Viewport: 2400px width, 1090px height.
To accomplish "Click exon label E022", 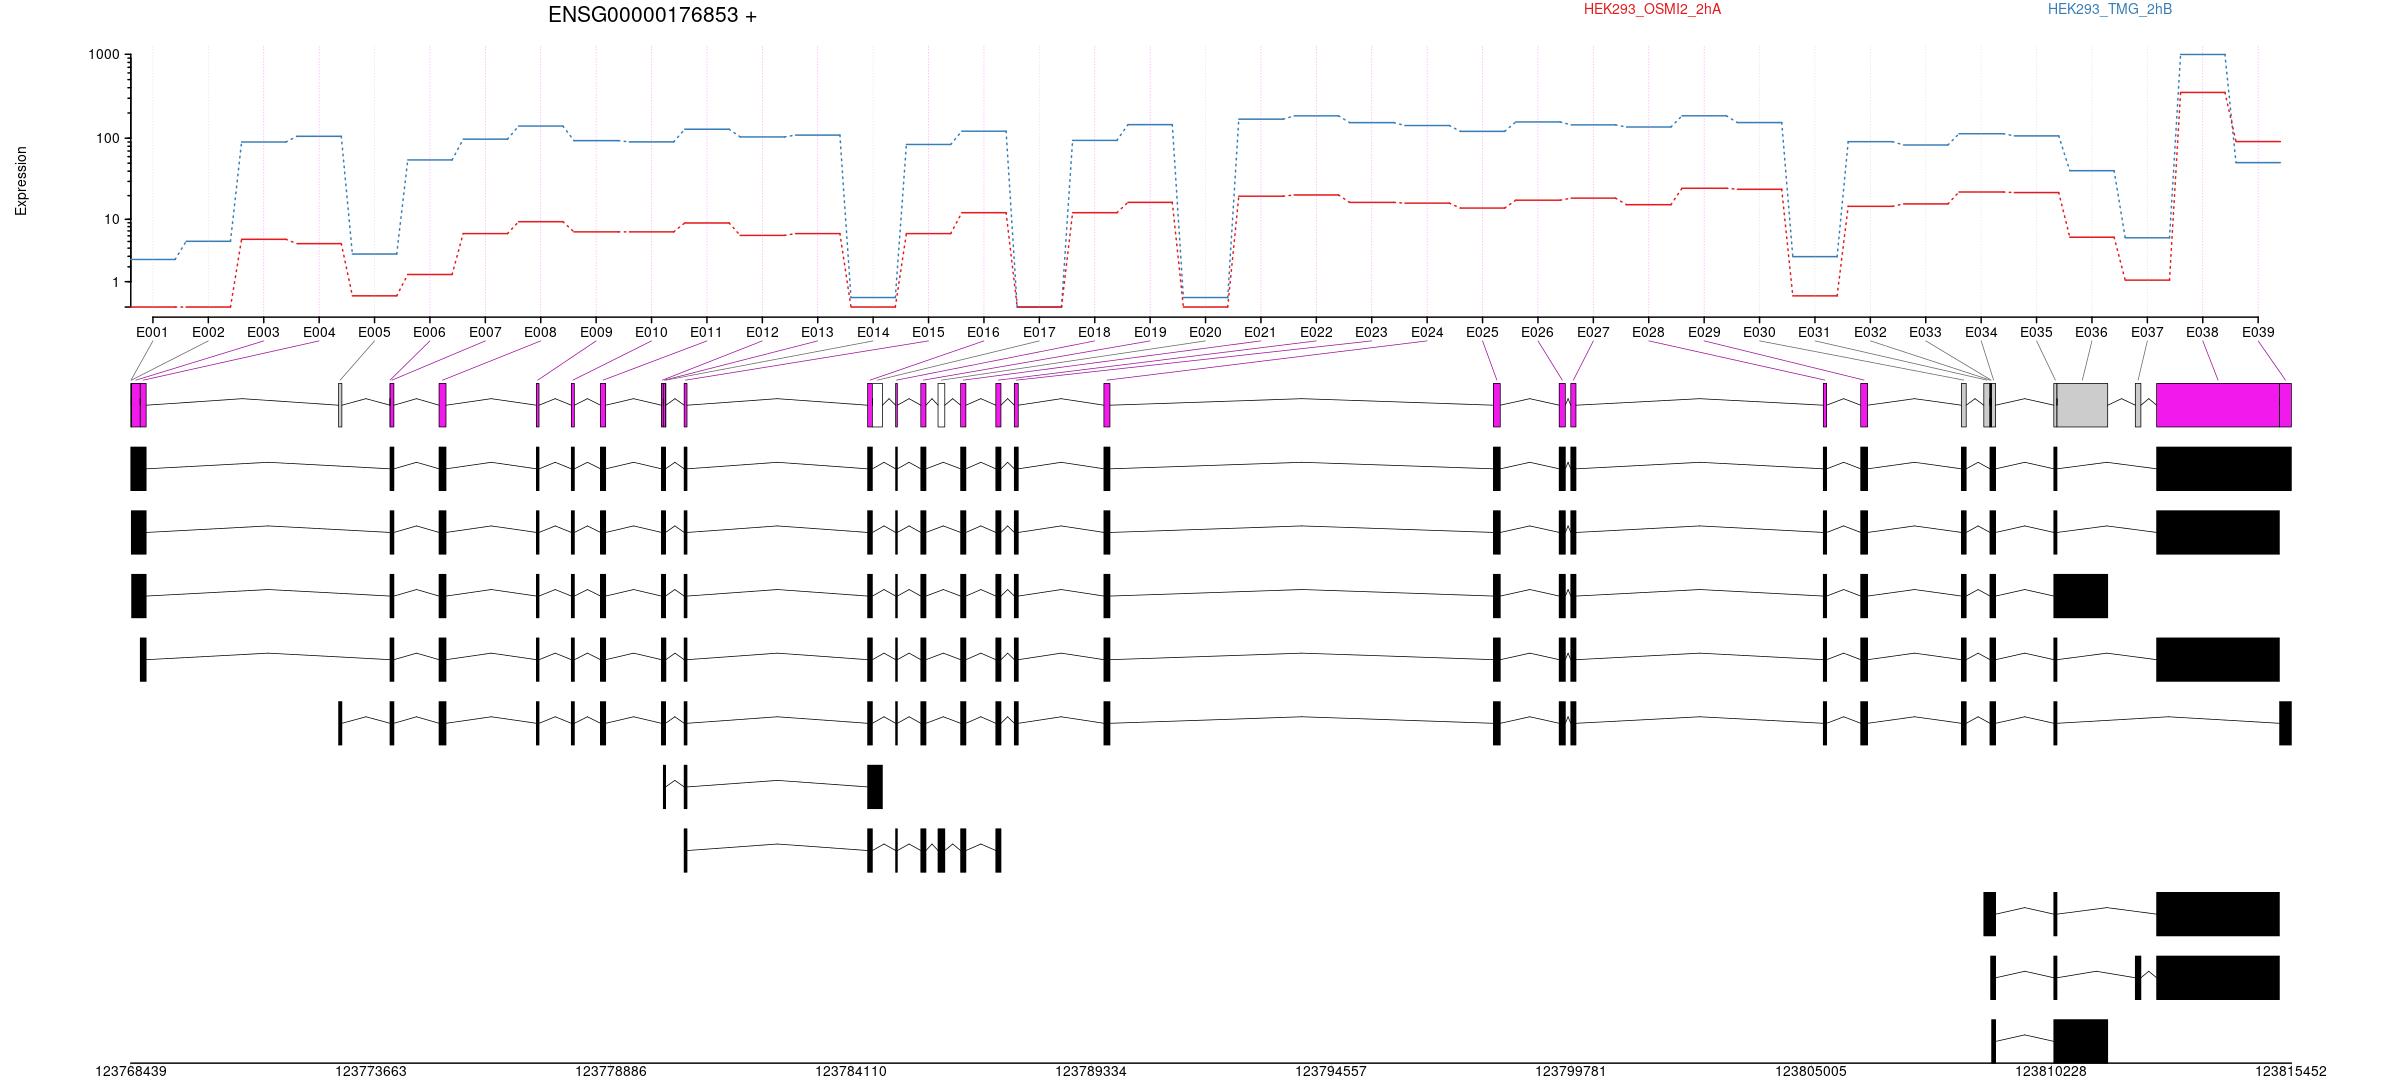I will (x=1316, y=332).
